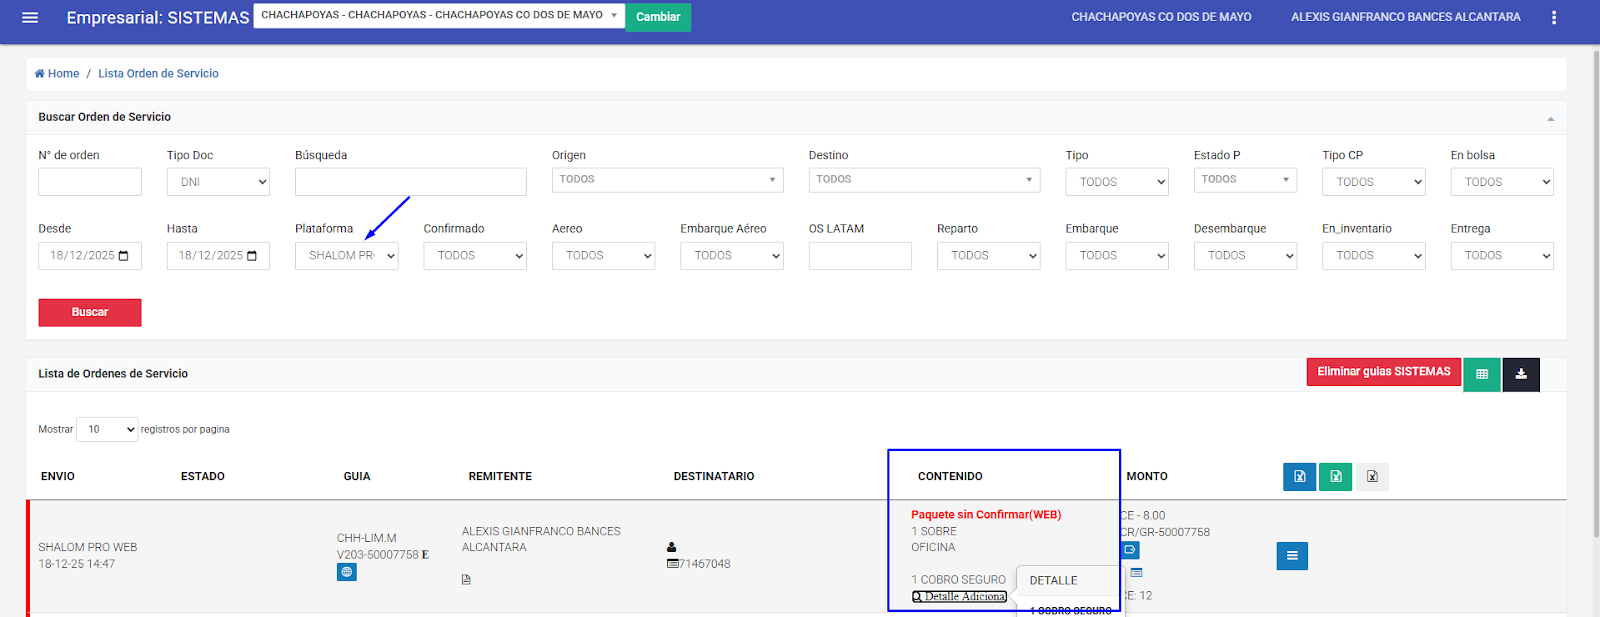Change records per page dropdown

point(107,429)
